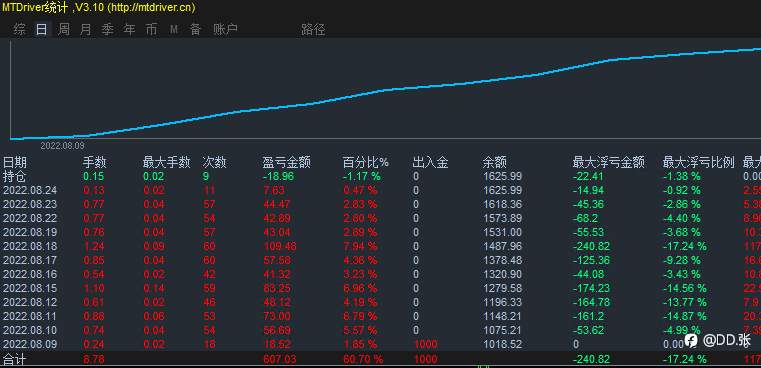
Task: Click the 1.24 lots value
Action: (x=93, y=247)
